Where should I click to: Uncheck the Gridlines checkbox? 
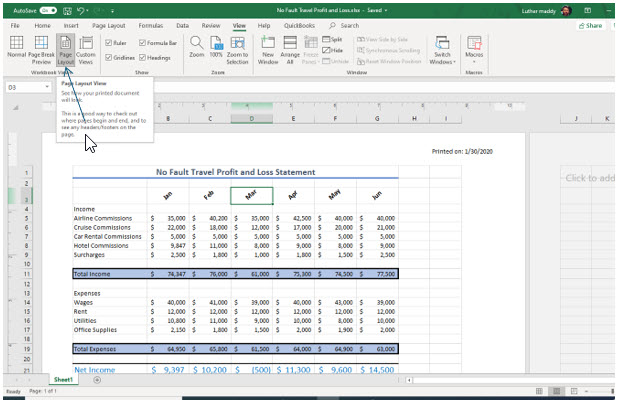[x=108, y=58]
